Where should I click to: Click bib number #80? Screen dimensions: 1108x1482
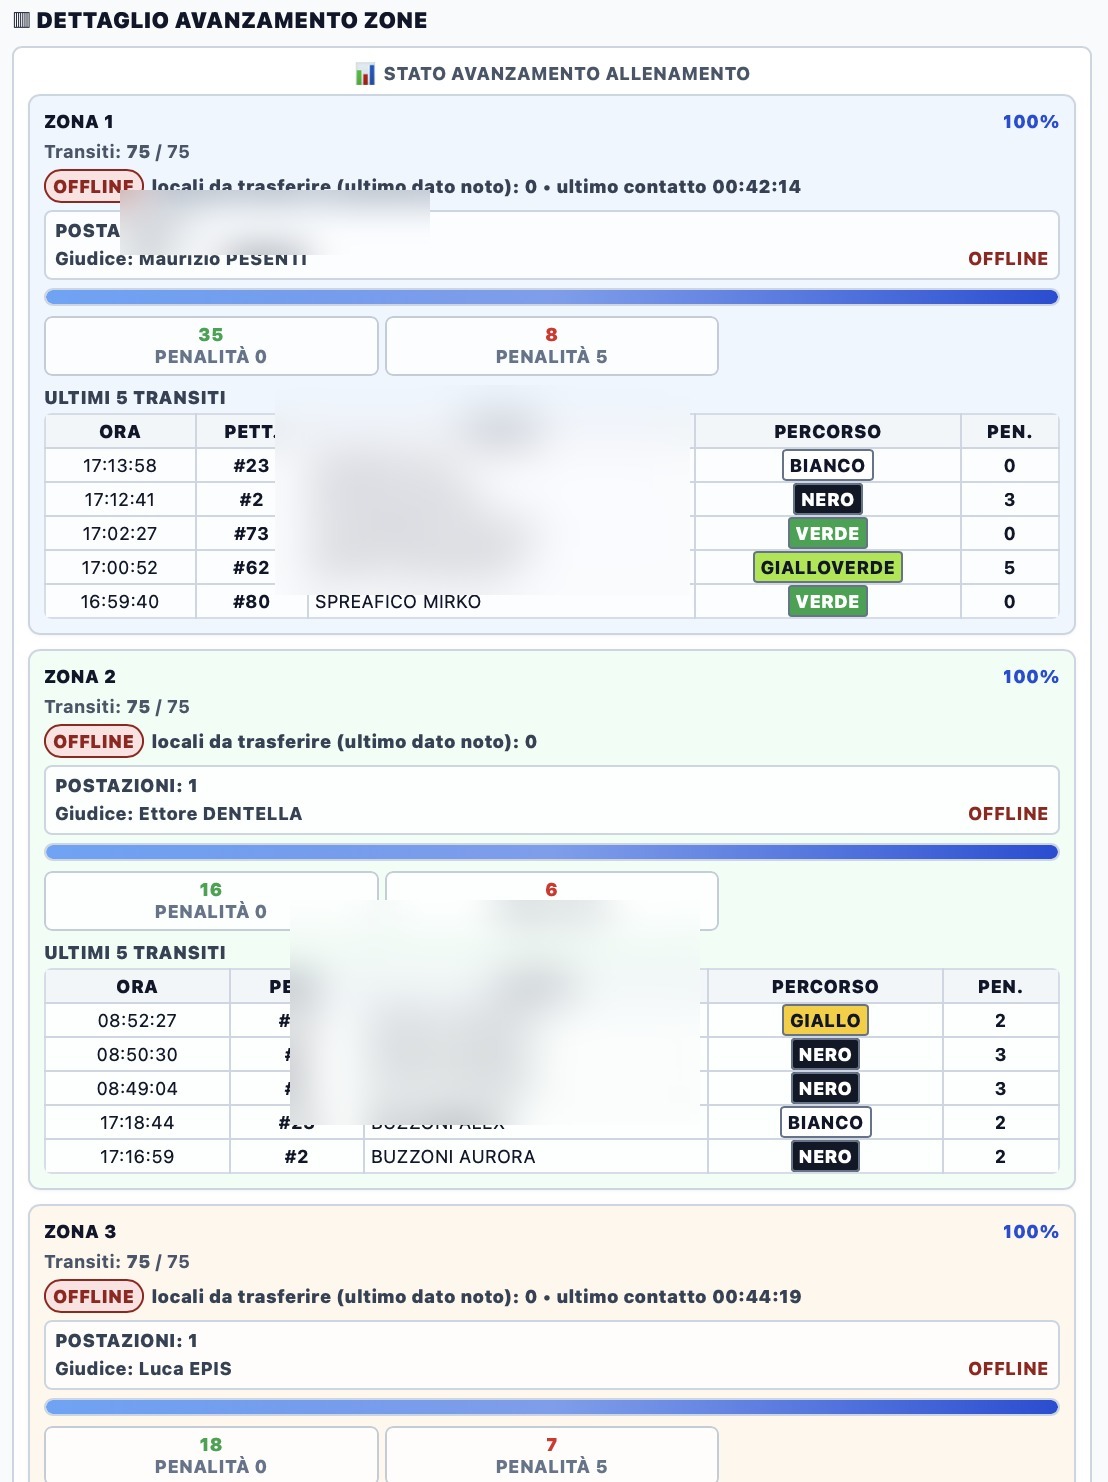pyautogui.click(x=251, y=602)
